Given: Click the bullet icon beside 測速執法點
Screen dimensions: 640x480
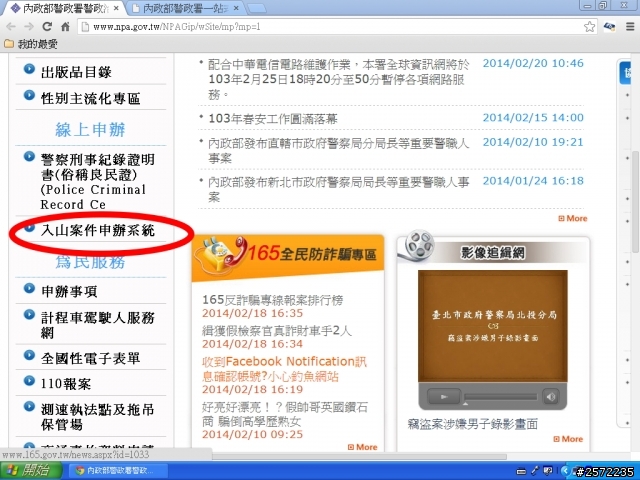Looking at the screenshot, I should click(x=29, y=406).
